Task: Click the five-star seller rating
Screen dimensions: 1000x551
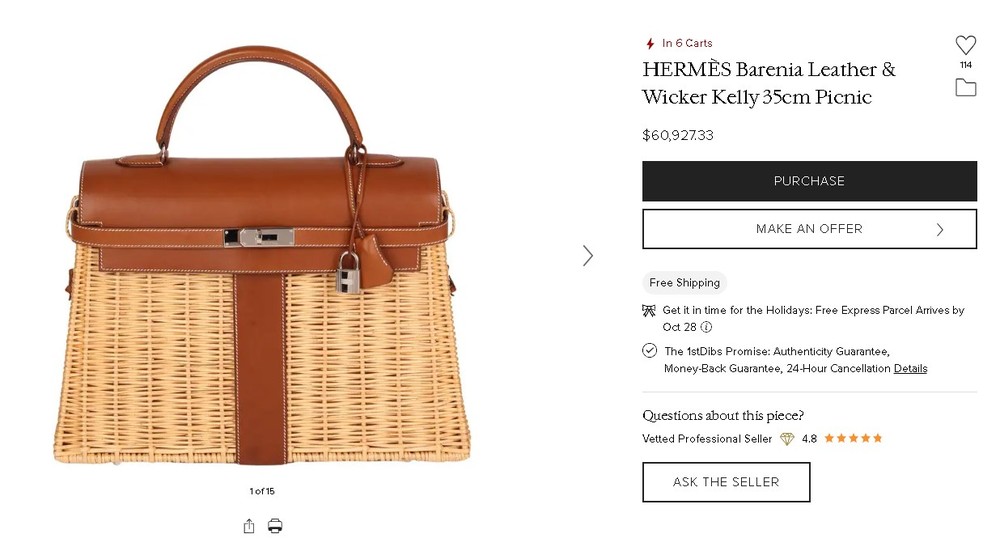Action: click(853, 439)
